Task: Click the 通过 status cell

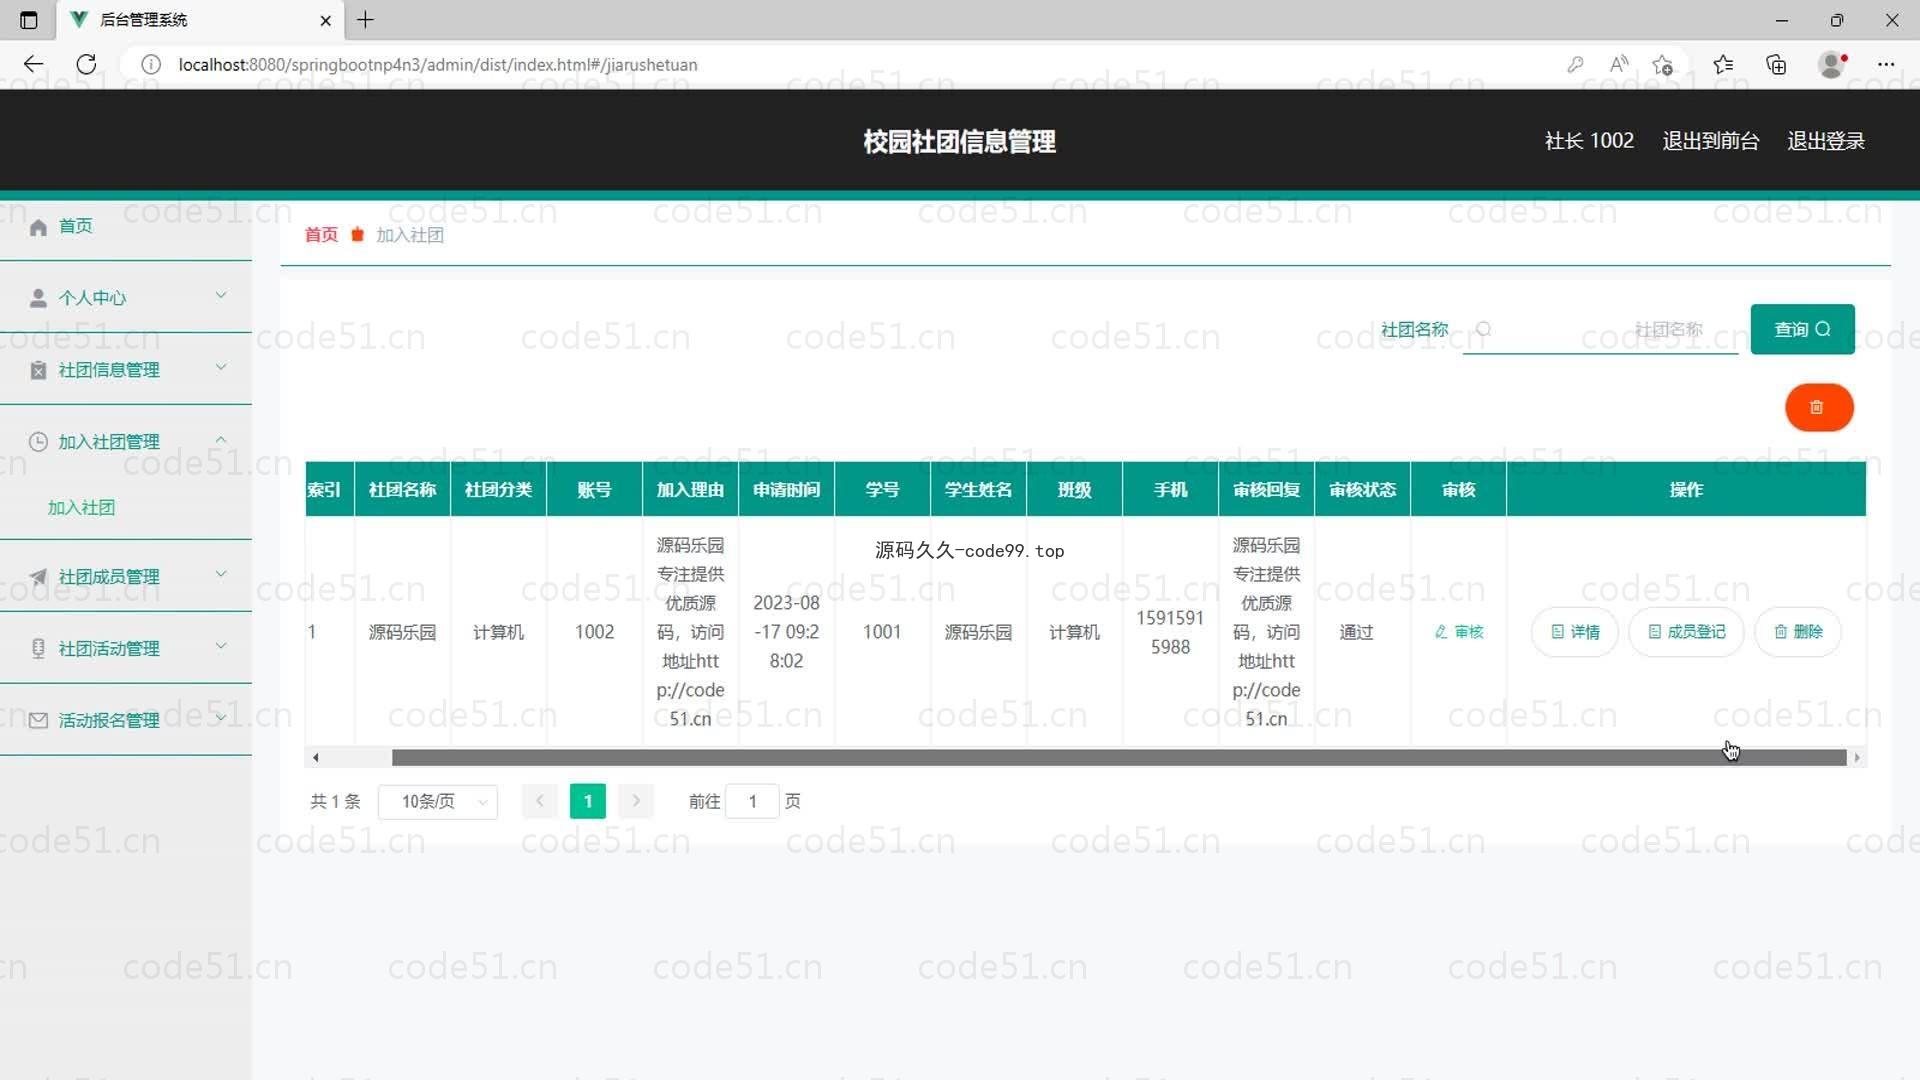Action: (1357, 632)
